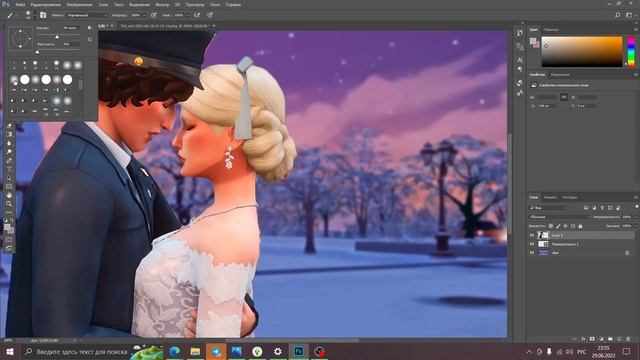The height and width of the screenshot is (360, 640).
Task: Open layer Fill dropdown in Layers panel
Action: point(636,226)
